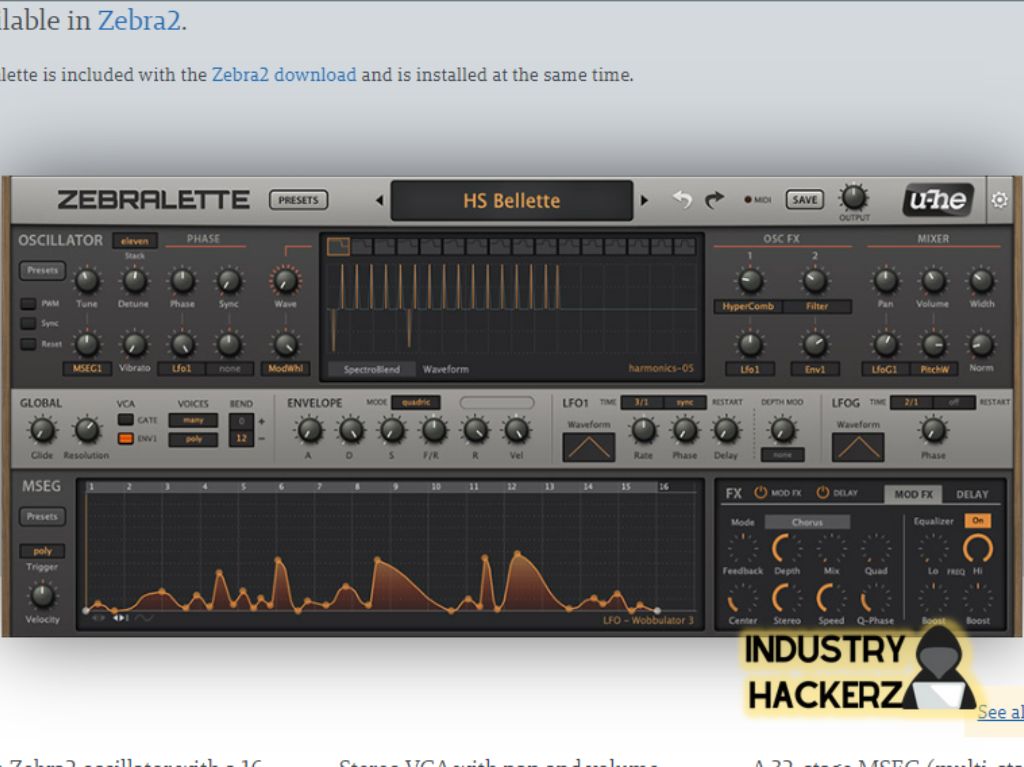1024x767 pixels.
Task: Click the LFO1 Delay knob
Action: click(x=726, y=430)
